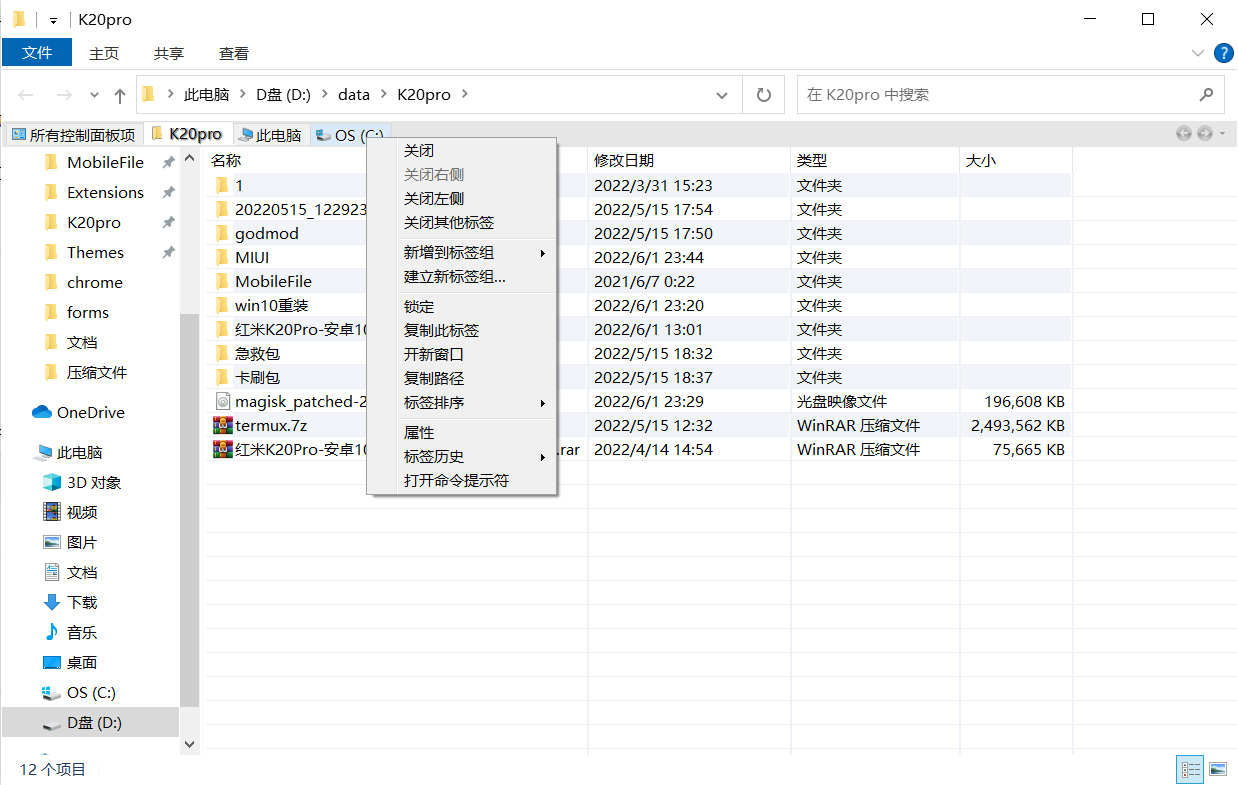This screenshot has width=1238, height=785.
Task: Click 此电脑 in breadcrumb path
Action: coord(206,95)
